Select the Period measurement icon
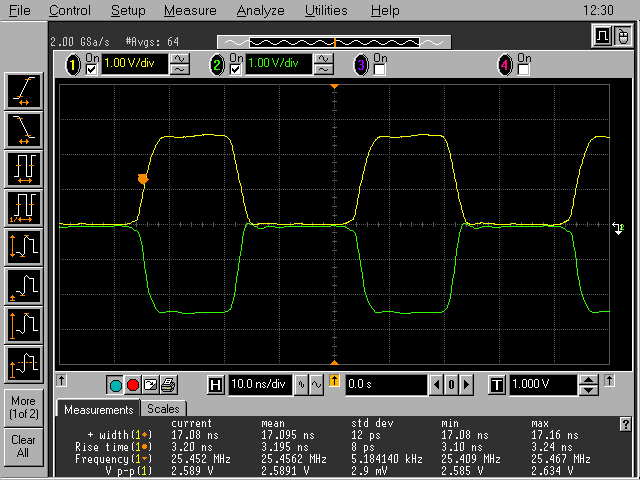Viewport: 640px width, 480px height. coord(24,169)
